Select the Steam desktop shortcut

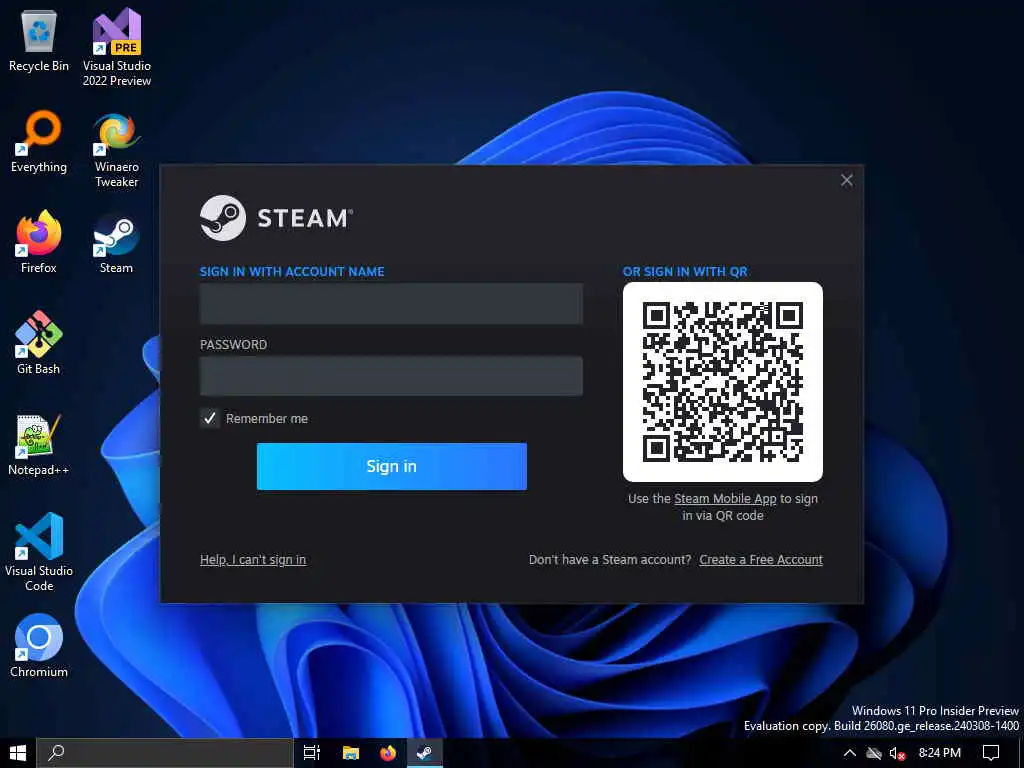coord(116,243)
